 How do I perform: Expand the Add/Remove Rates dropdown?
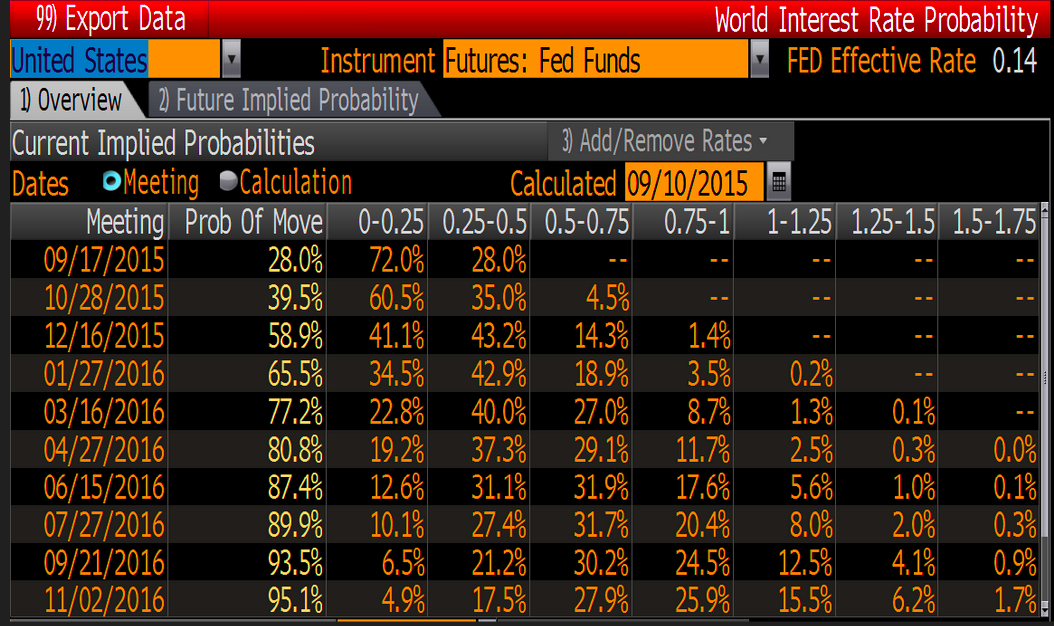pos(671,141)
